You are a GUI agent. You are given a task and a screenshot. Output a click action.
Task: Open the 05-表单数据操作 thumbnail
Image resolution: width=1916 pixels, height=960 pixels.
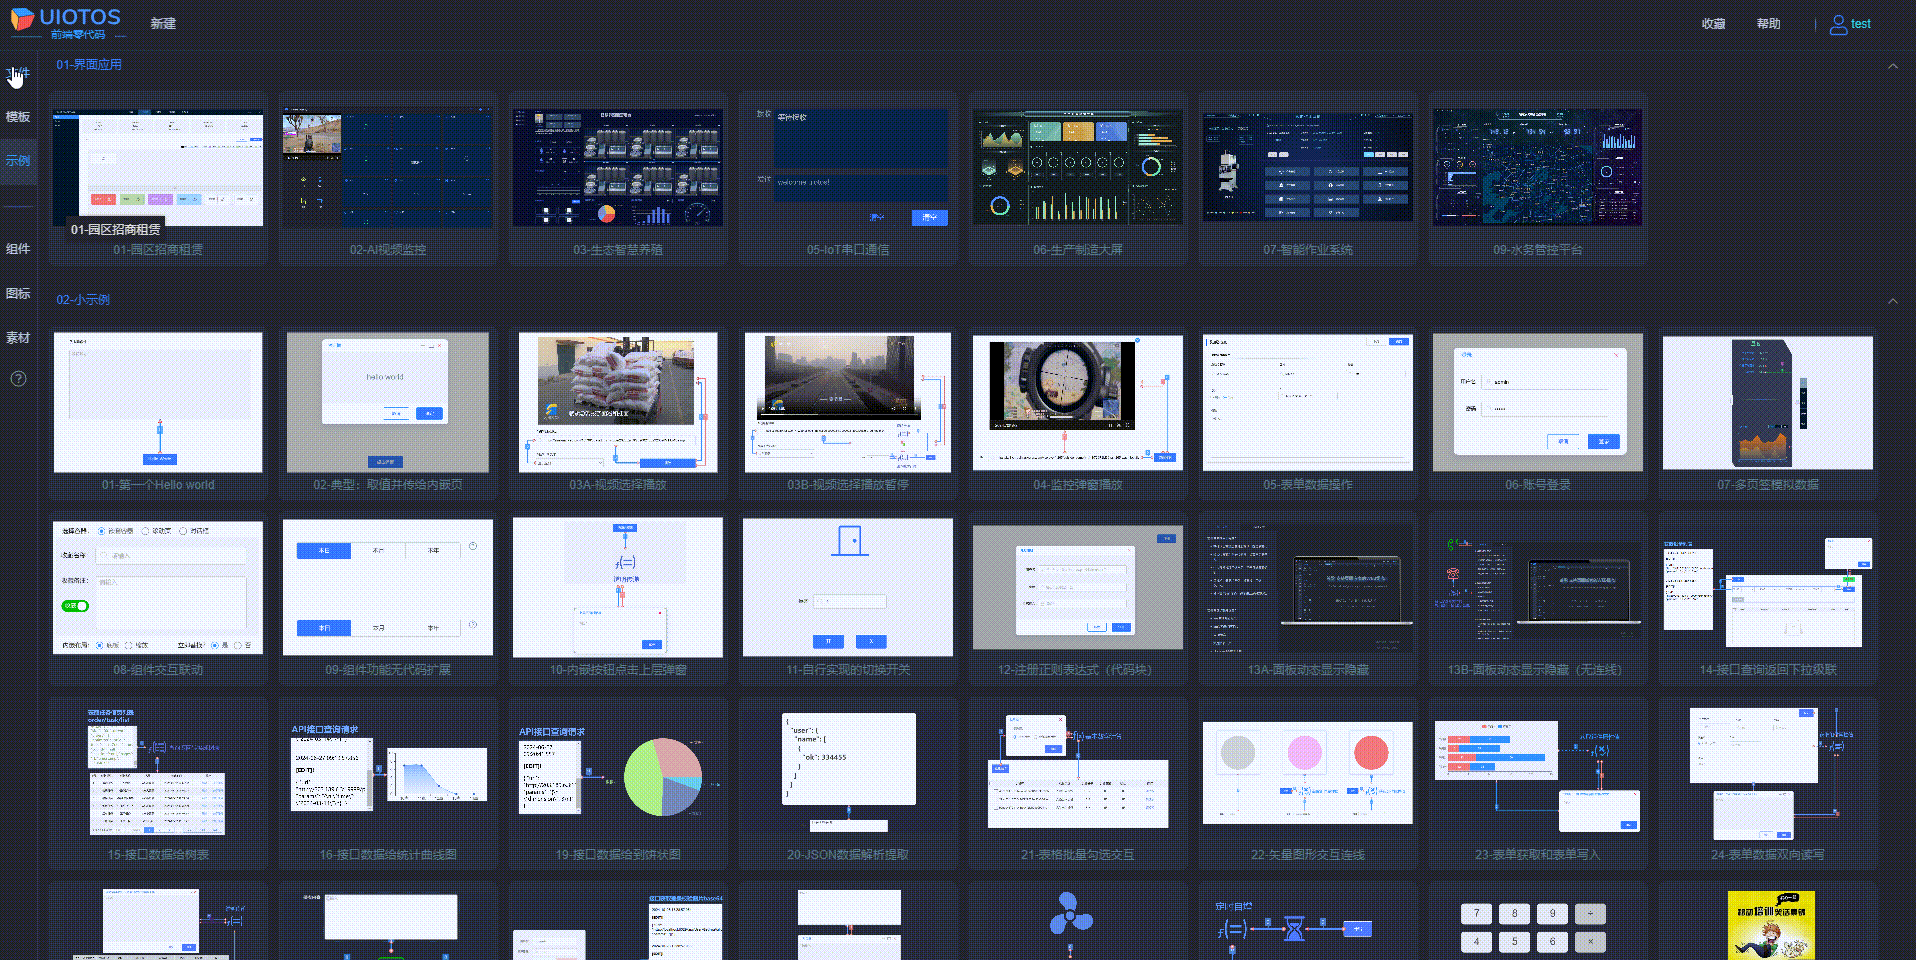coord(1308,402)
